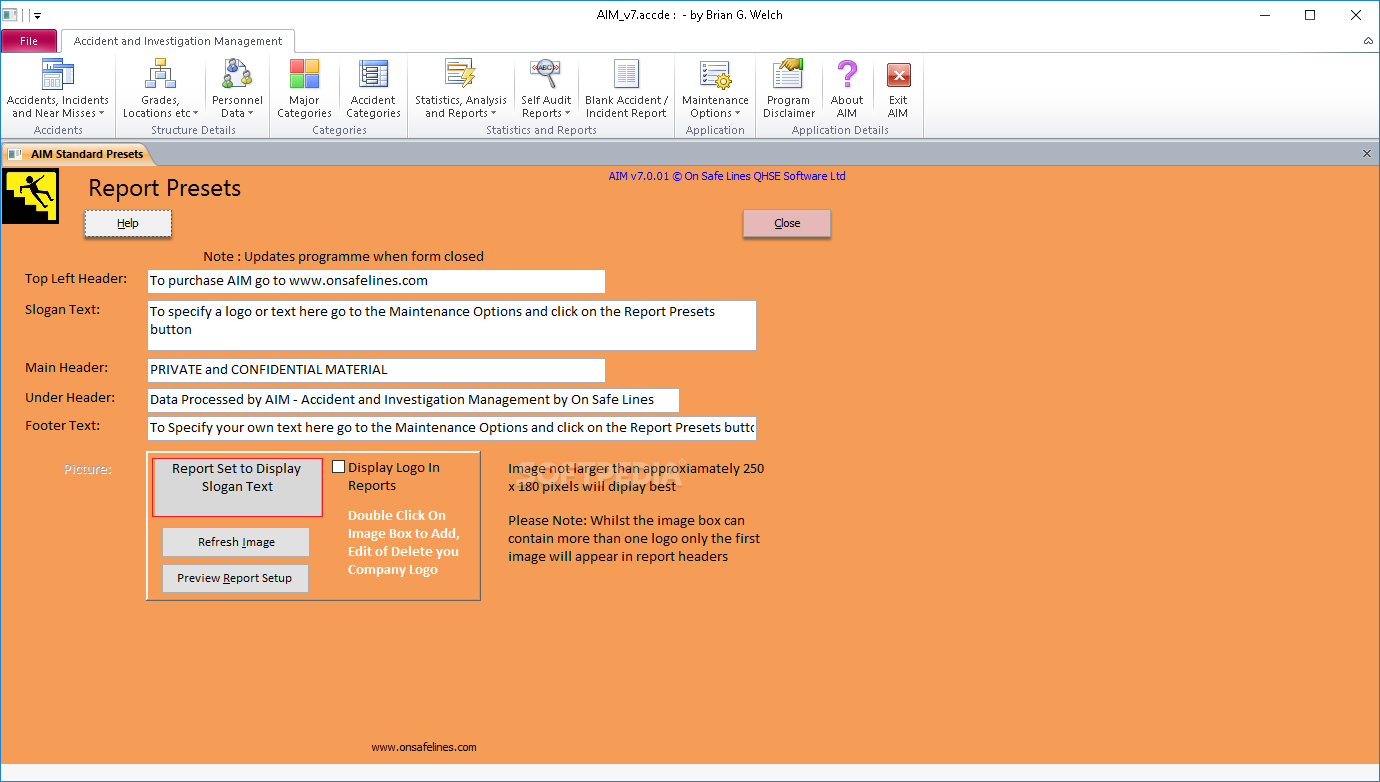Click the company logo image box
The height and width of the screenshot is (782, 1380).
[237, 487]
